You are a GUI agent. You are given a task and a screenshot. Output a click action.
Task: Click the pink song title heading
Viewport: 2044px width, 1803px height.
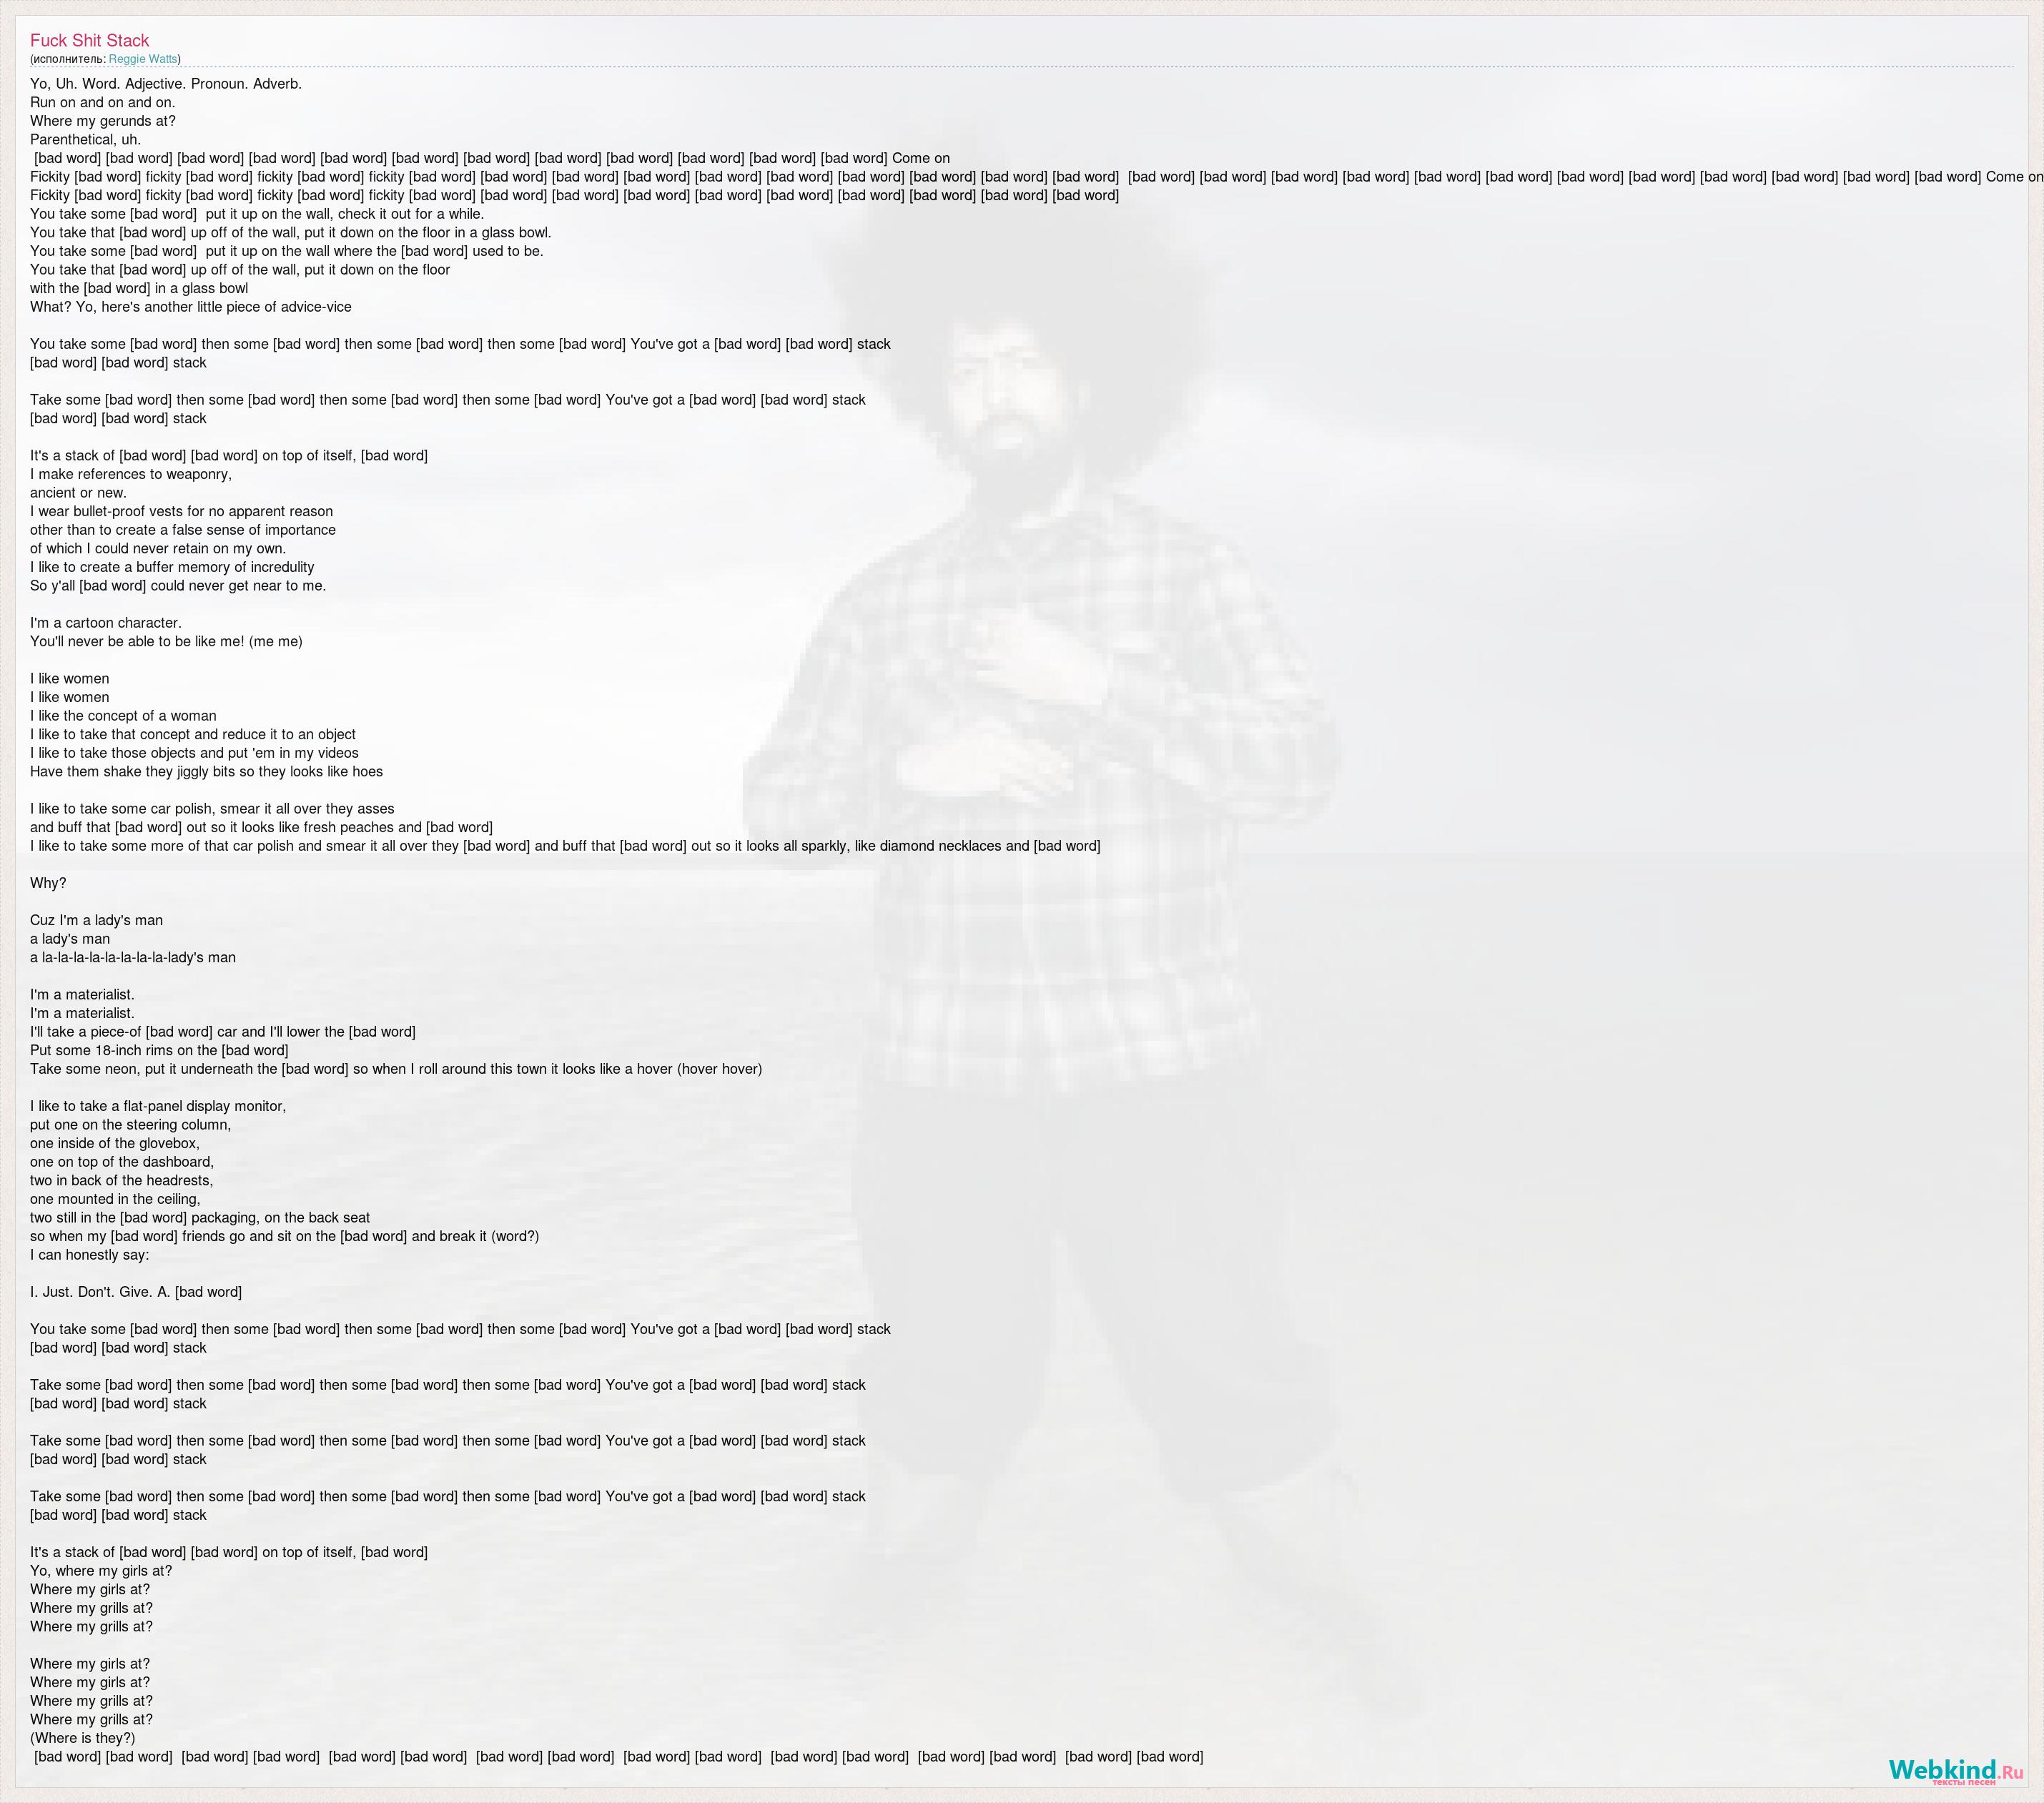(89, 41)
